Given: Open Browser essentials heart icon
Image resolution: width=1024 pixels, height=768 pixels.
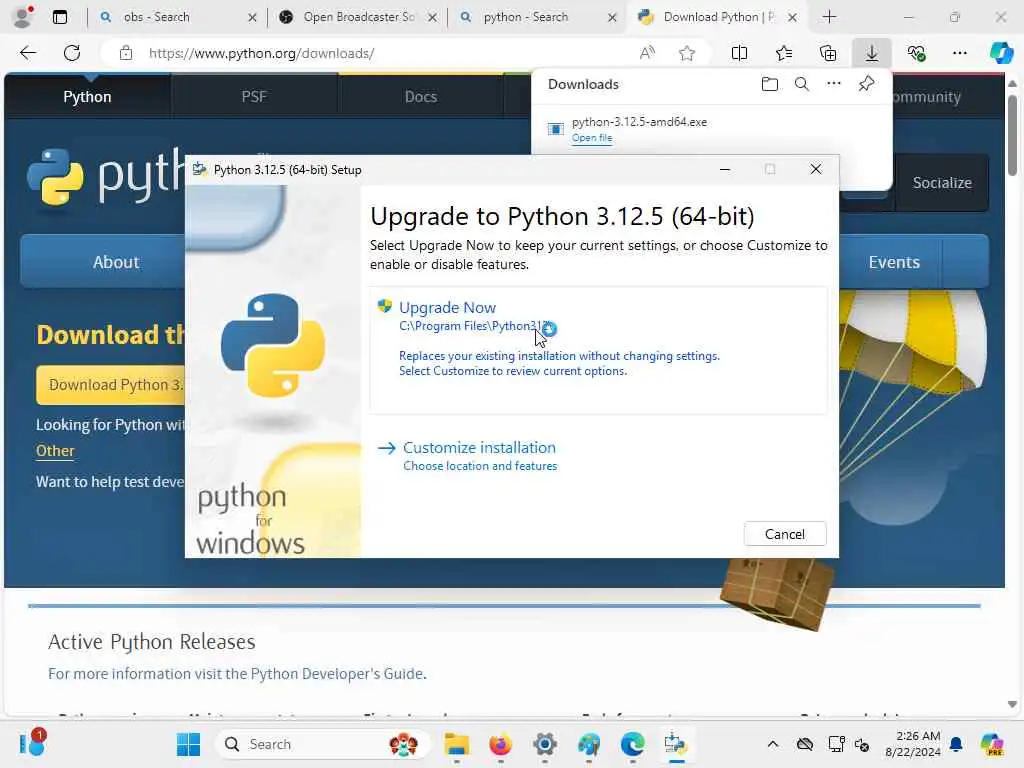Looking at the screenshot, I should 916,53.
